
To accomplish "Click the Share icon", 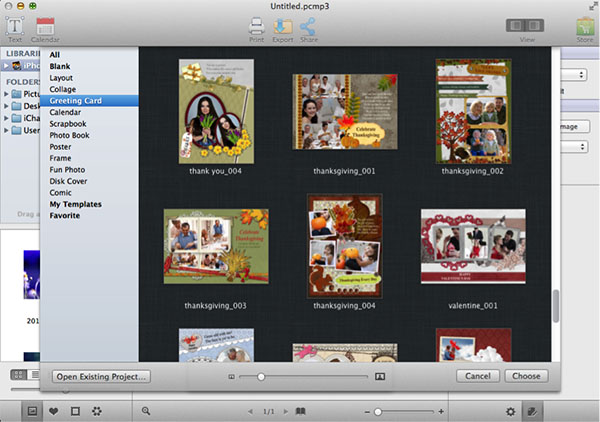I will (x=308, y=26).
